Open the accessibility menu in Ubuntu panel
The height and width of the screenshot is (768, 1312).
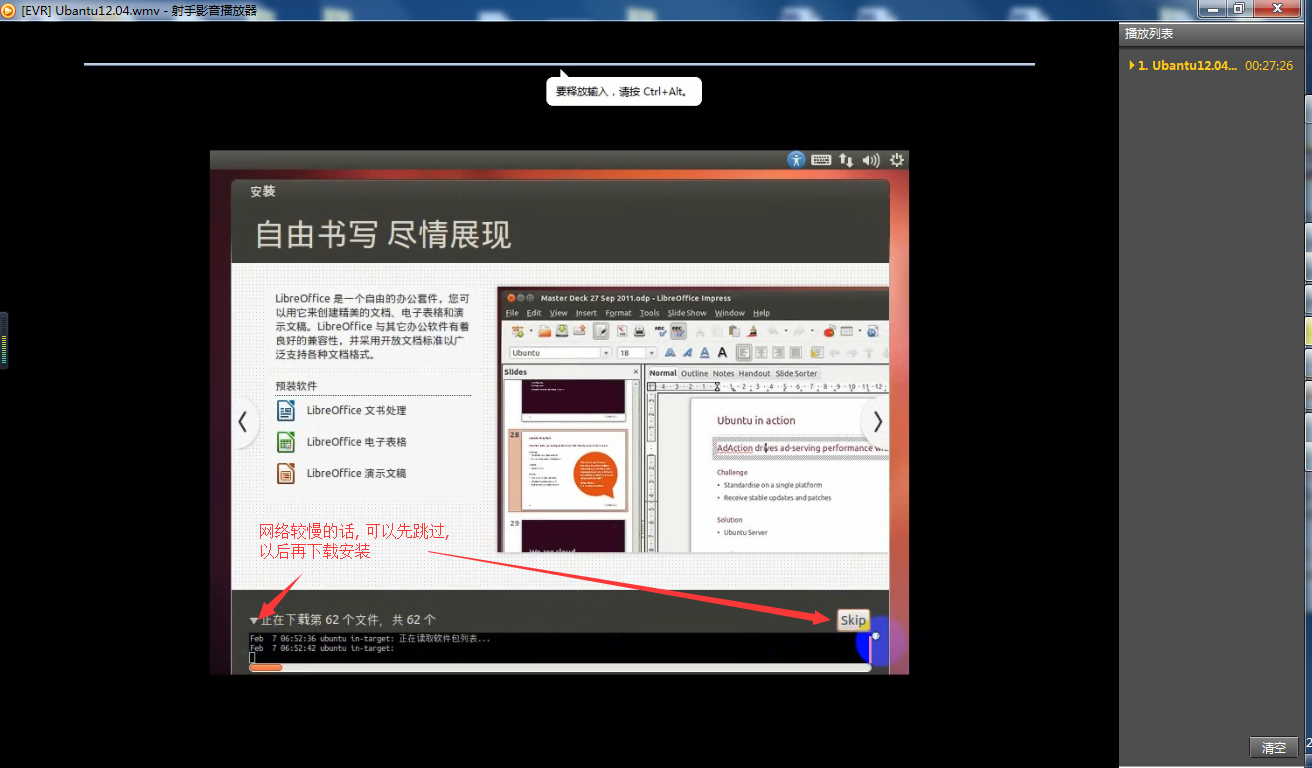pyautogui.click(x=796, y=159)
